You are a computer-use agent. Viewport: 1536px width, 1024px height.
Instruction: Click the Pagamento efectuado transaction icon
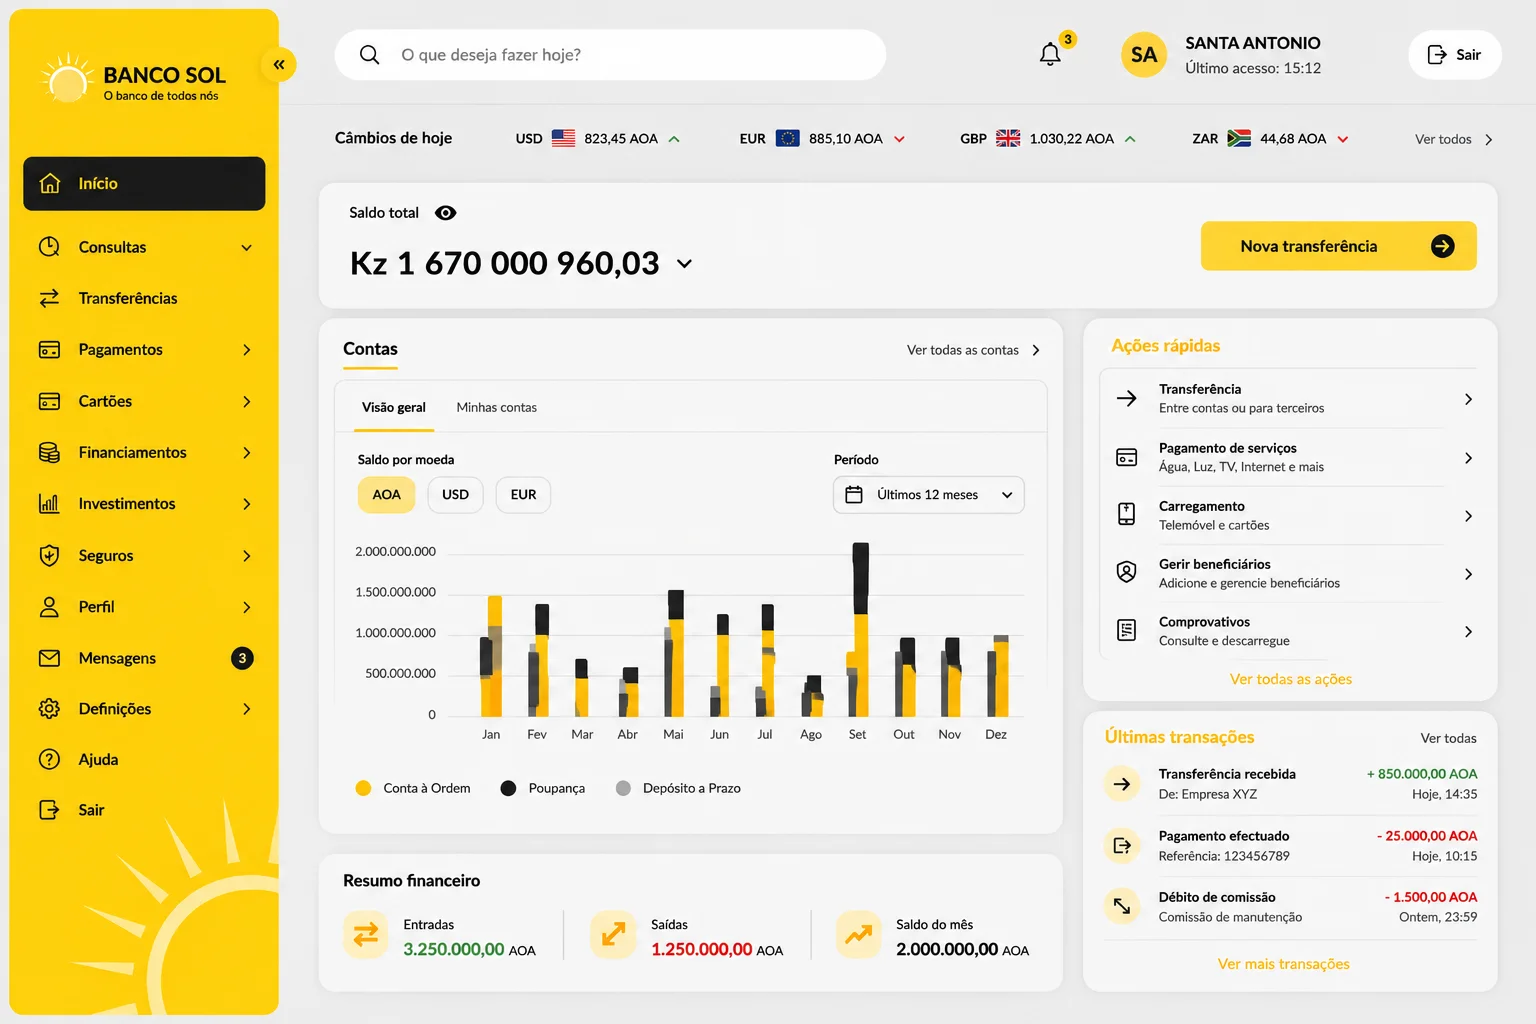(x=1122, y=846)
